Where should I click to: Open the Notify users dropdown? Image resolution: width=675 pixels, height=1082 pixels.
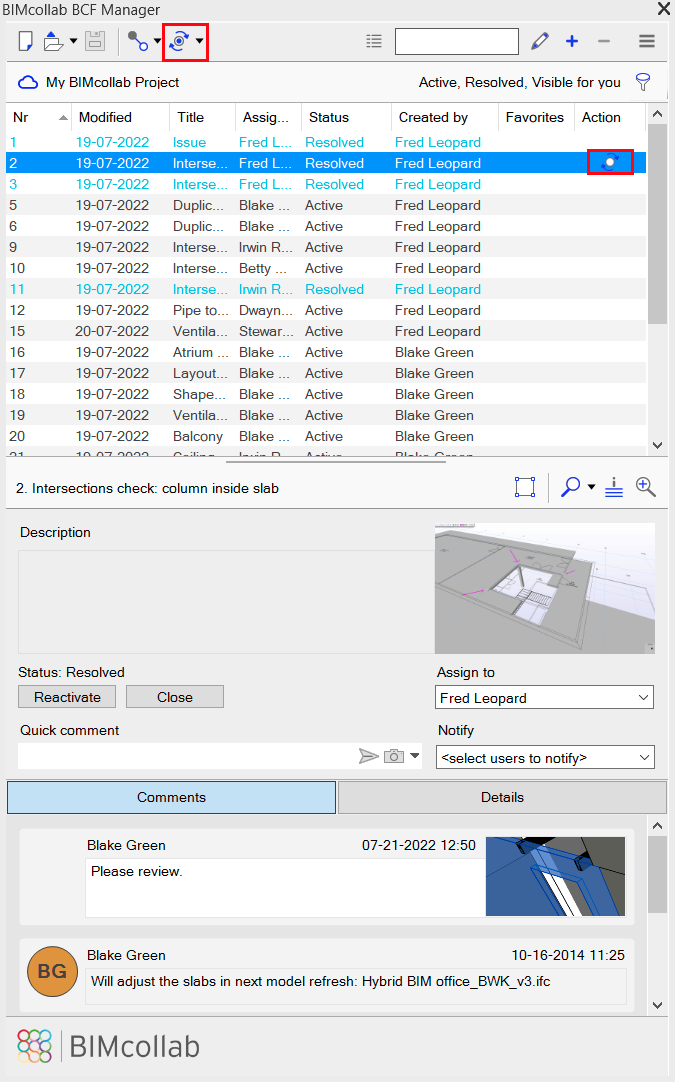545,758
